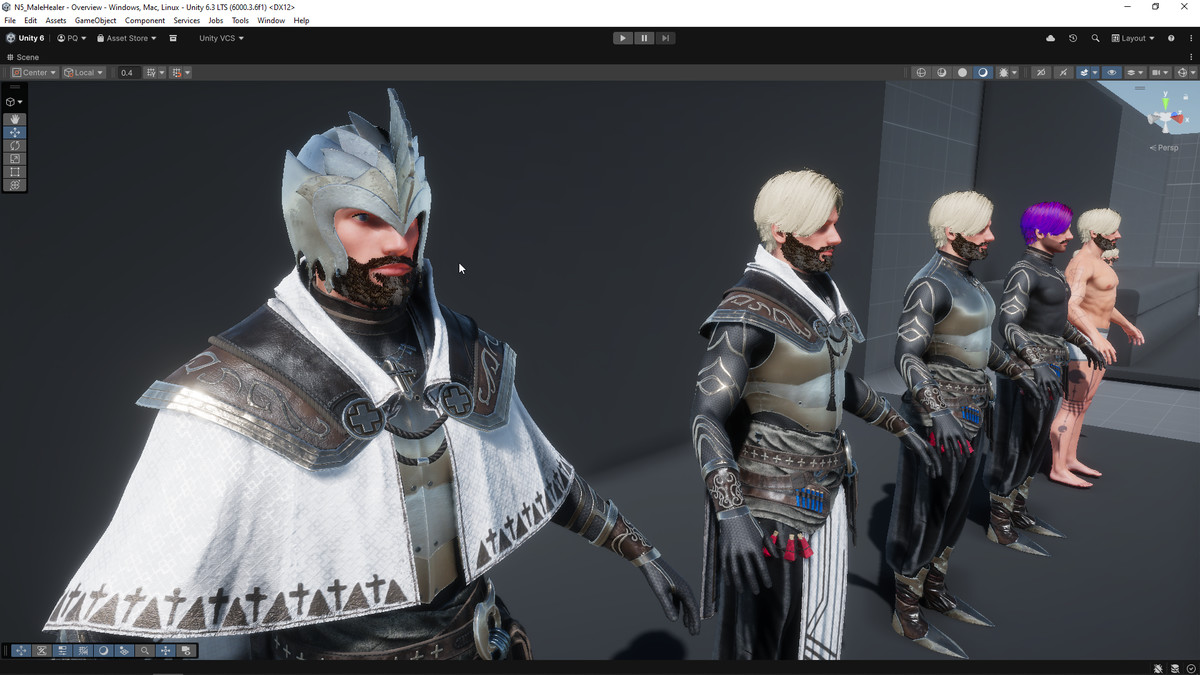The image size is (1200, 675).
Task: Select the Rotate tool
Action: [15, 146]
